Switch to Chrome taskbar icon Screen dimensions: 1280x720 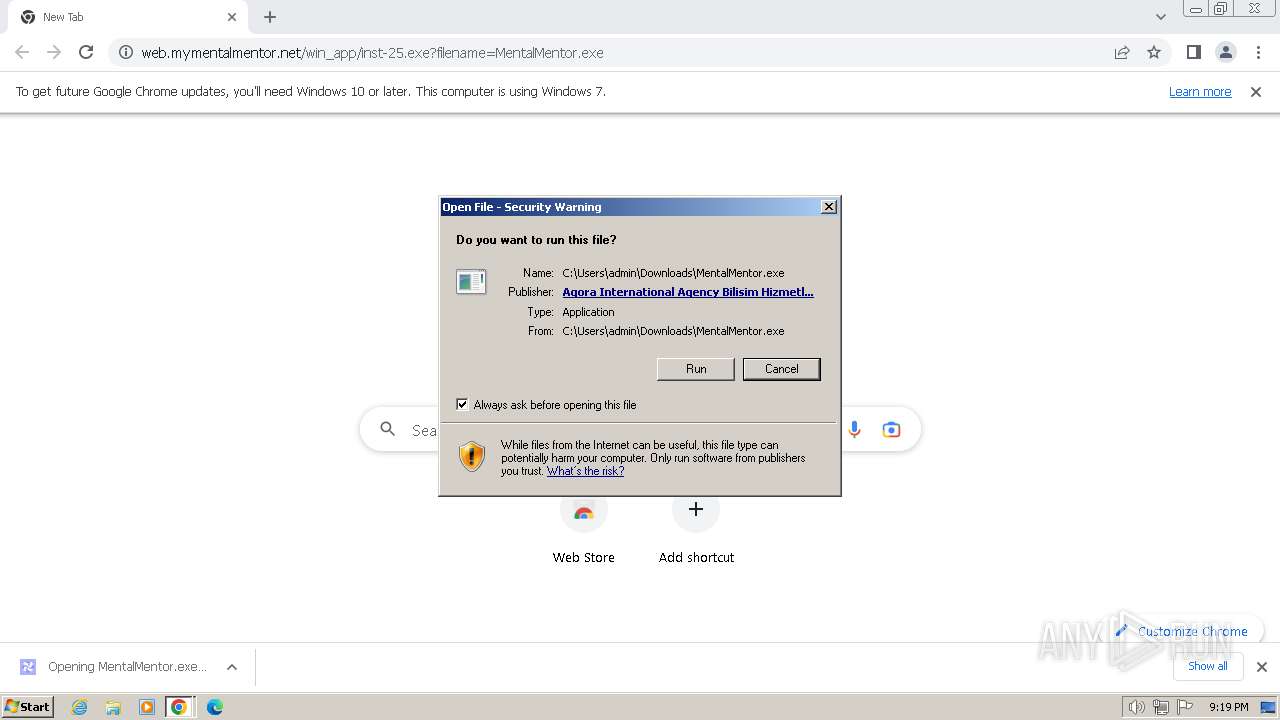point(179,707)
